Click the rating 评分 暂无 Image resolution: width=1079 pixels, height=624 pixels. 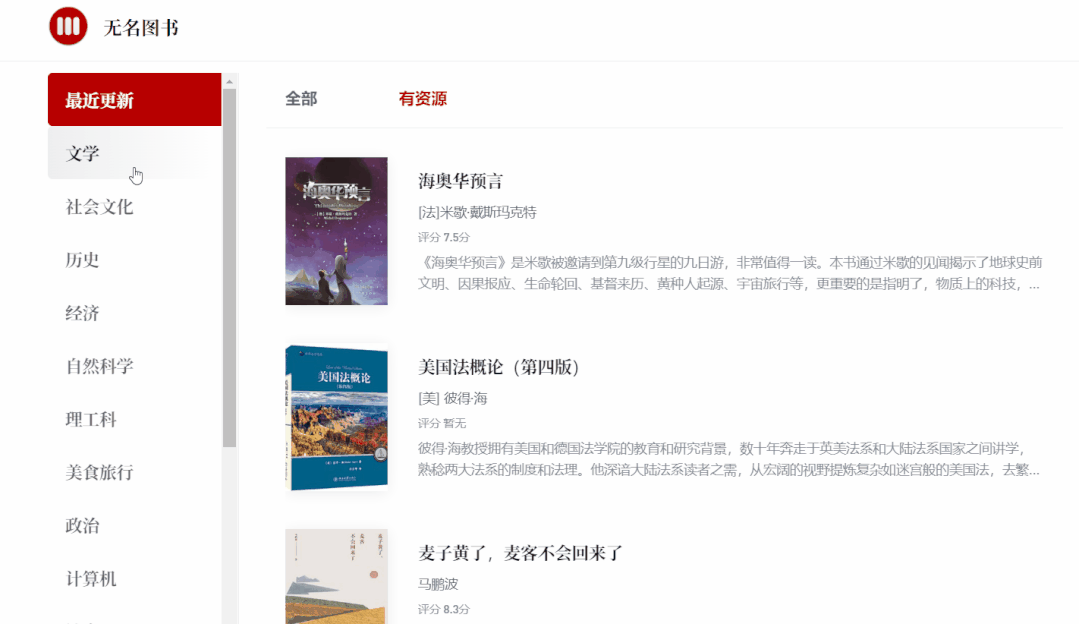[x=442, y=423]
